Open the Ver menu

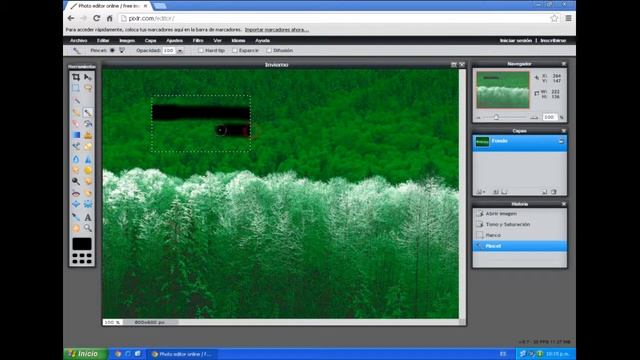tap(218, 40)
